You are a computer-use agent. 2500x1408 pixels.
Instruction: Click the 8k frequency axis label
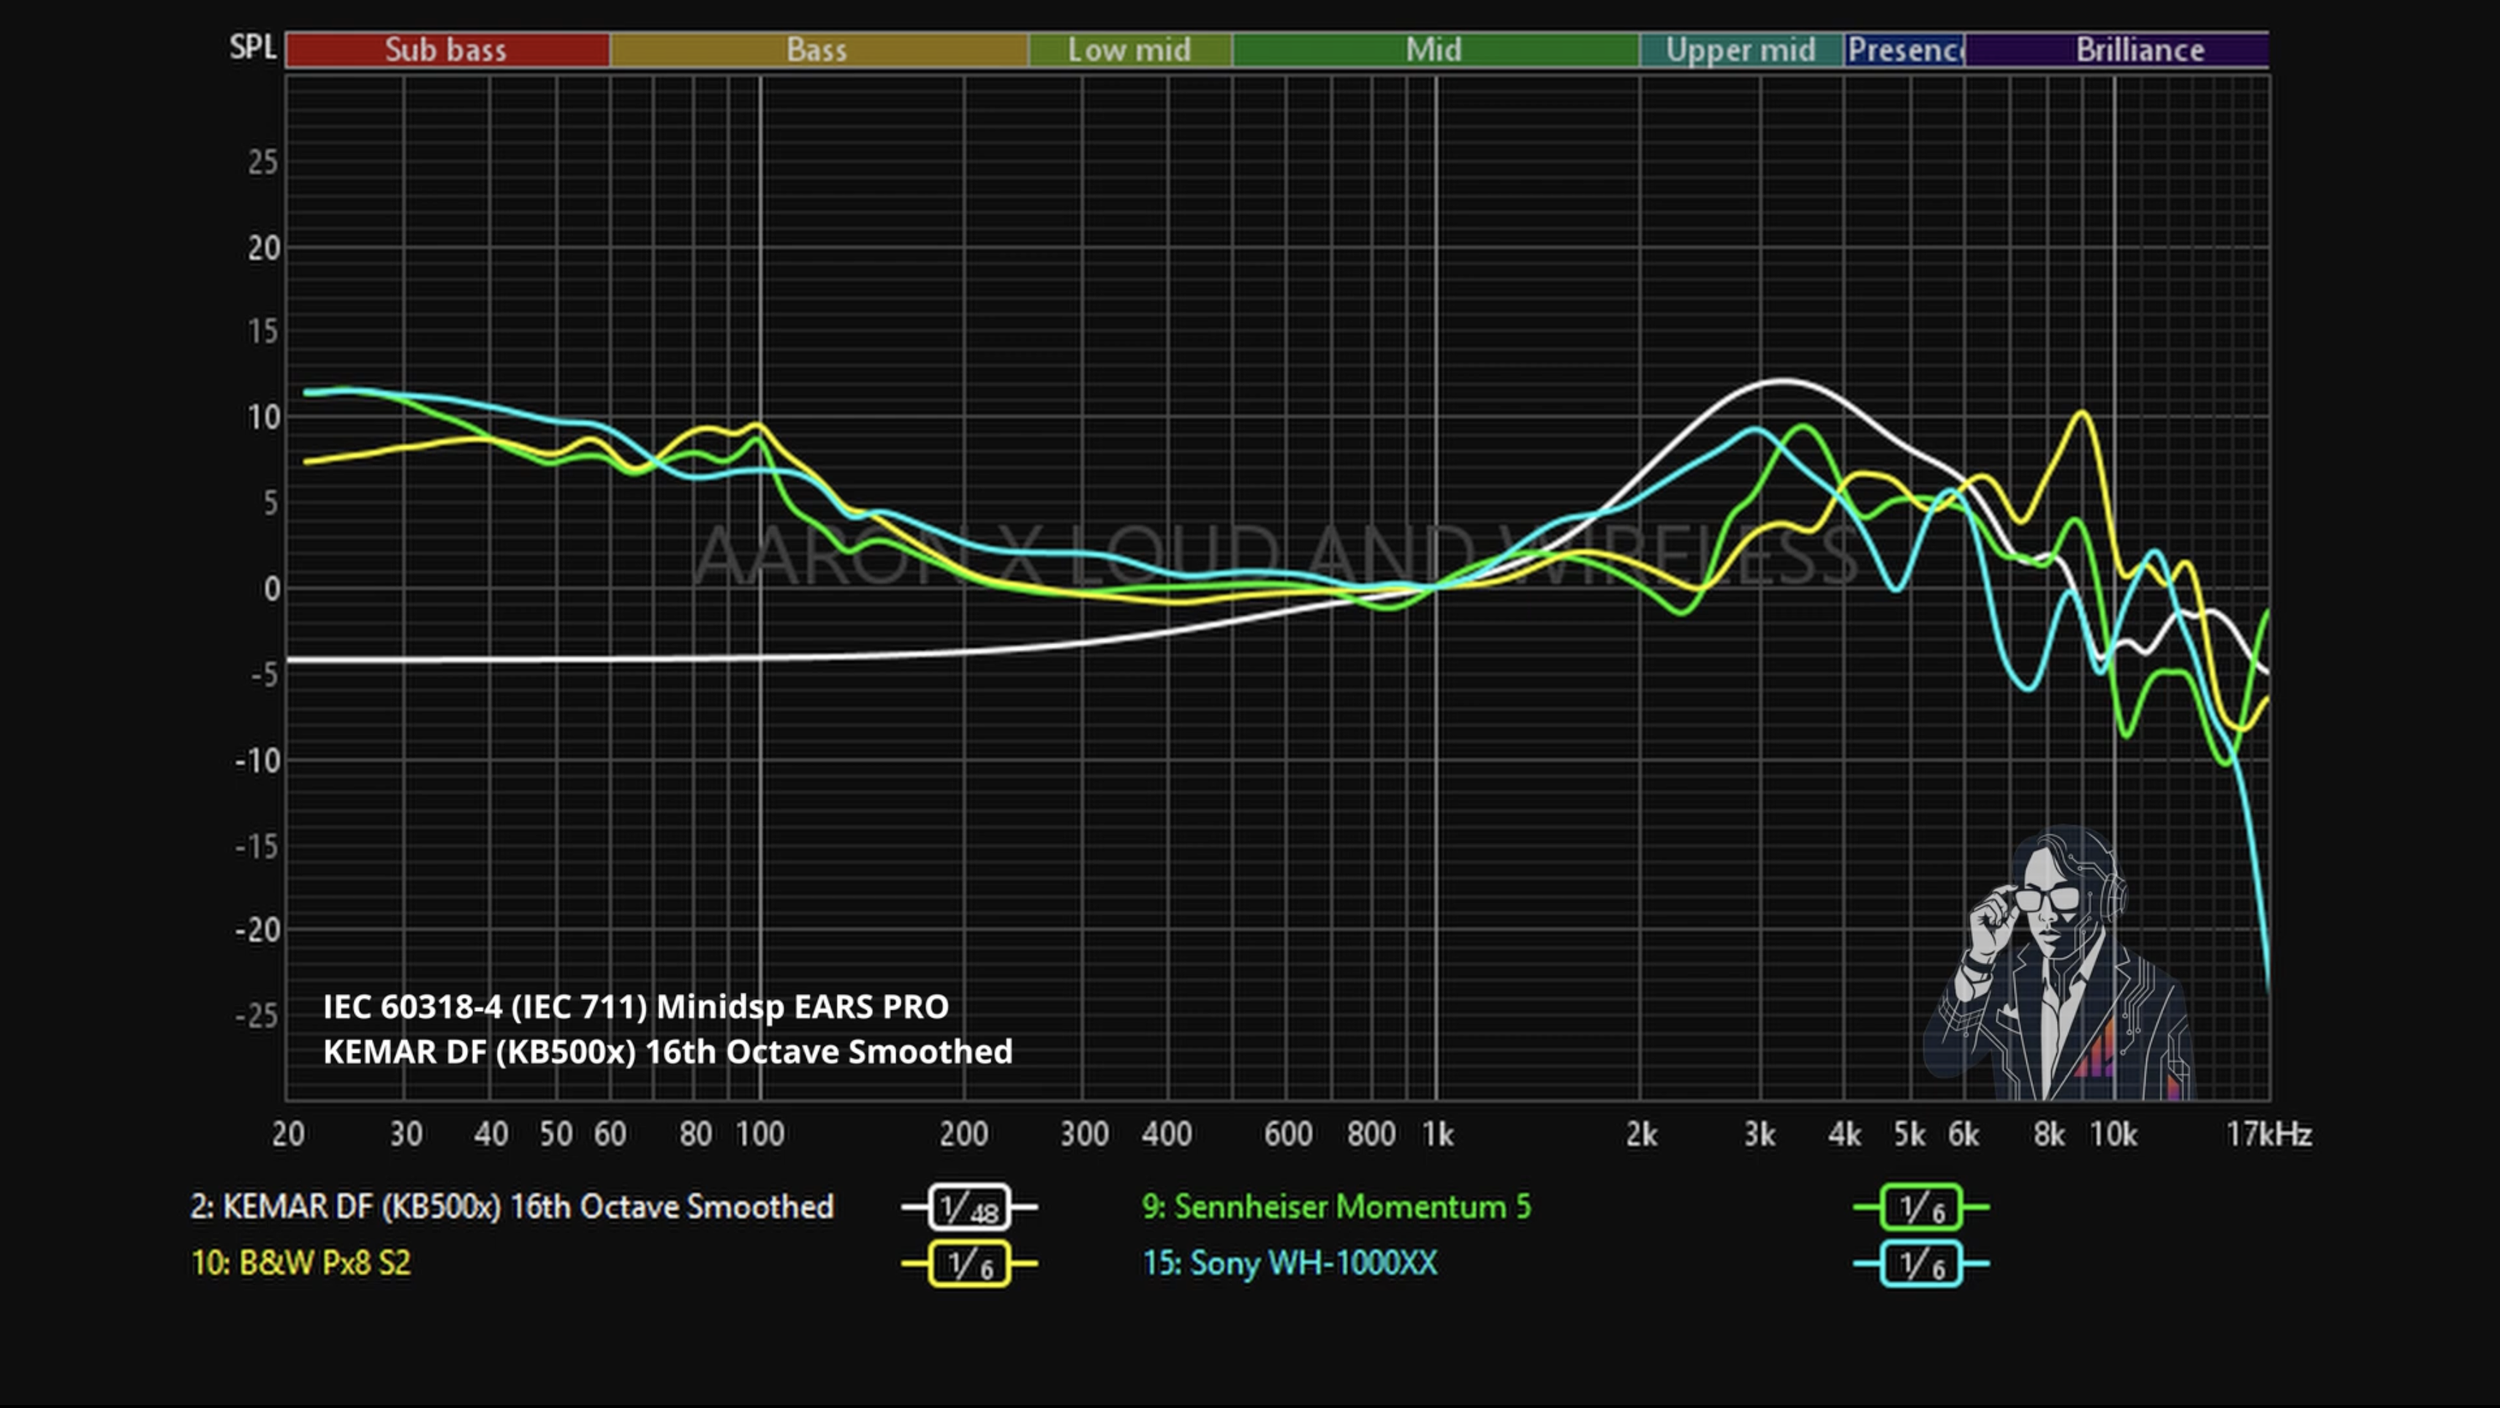pyautogui.click(x=2049, y=1134)
